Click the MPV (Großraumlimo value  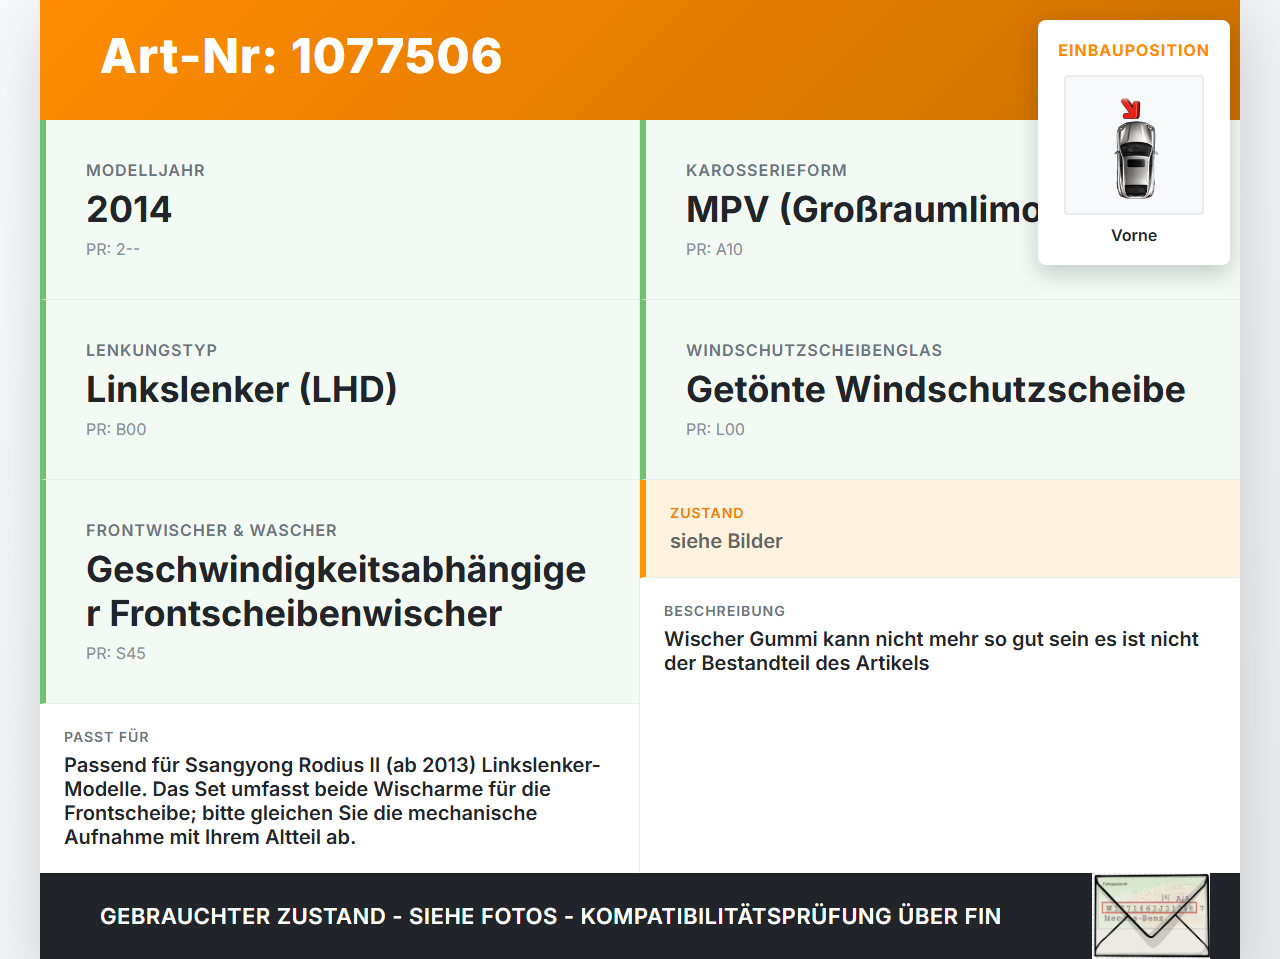pos(862,209)
